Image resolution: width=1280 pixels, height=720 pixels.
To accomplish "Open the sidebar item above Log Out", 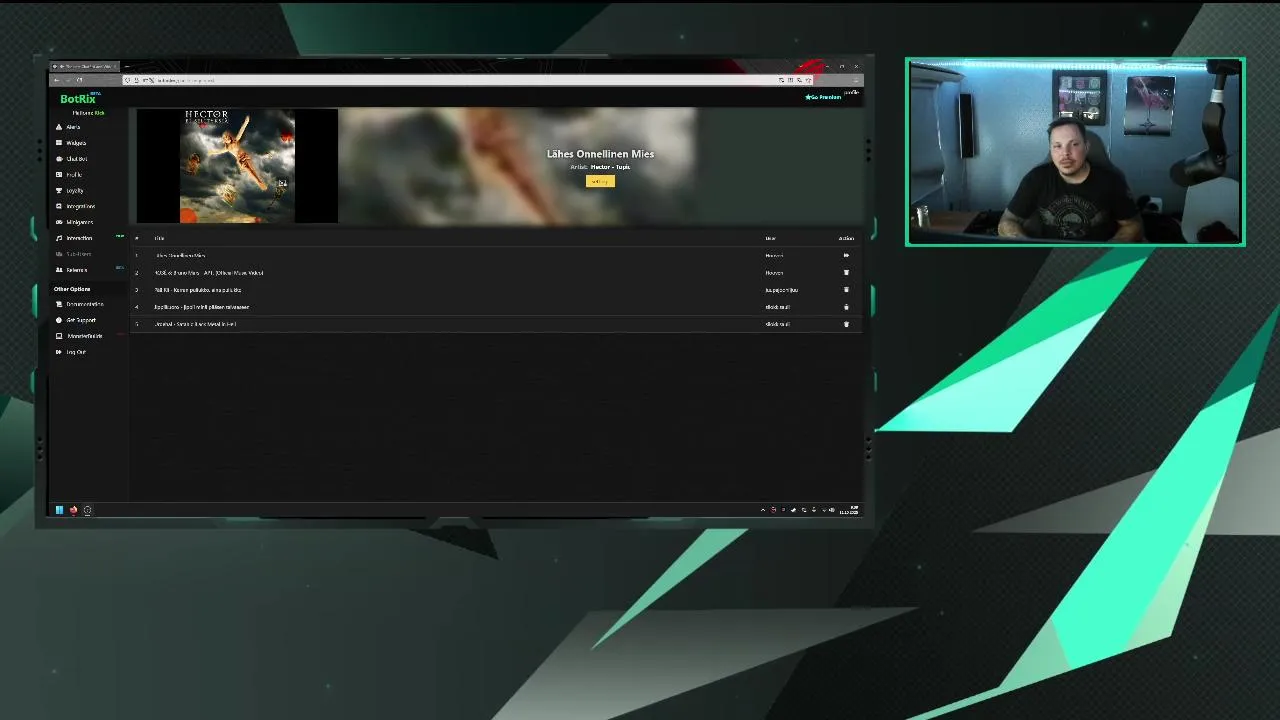I will point(81,336).
